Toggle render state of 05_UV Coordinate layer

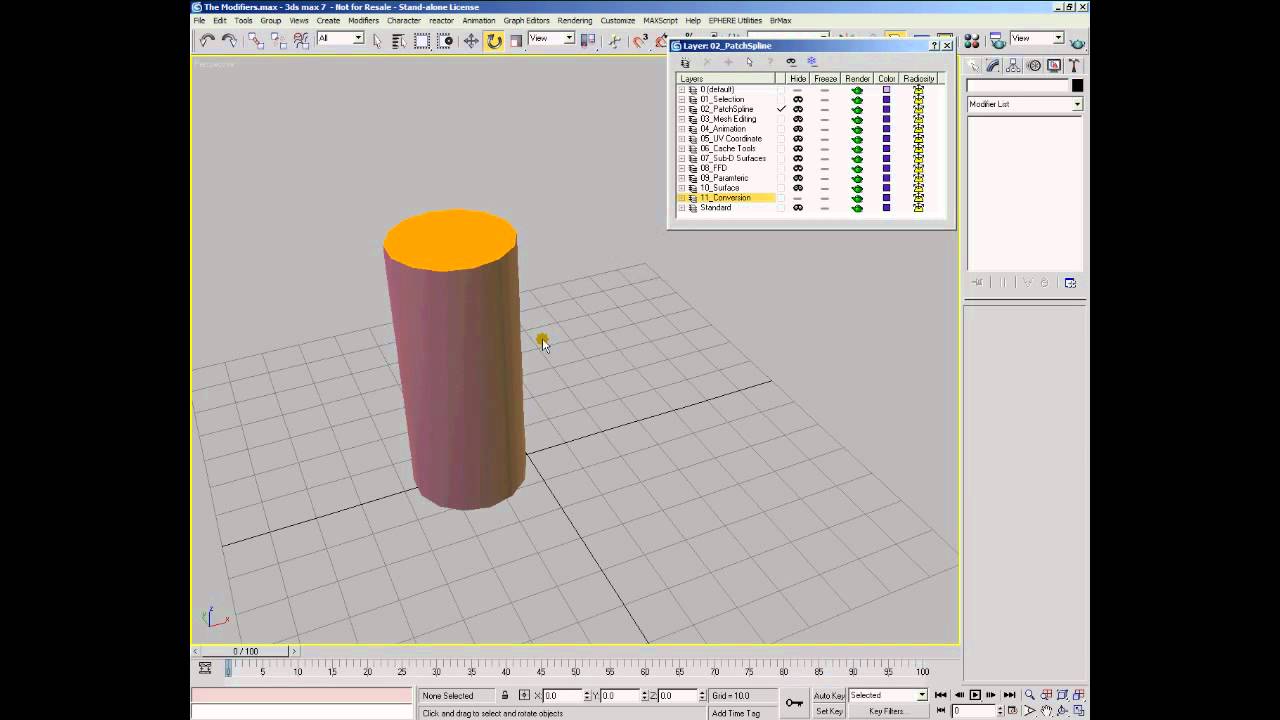point(857,139)
